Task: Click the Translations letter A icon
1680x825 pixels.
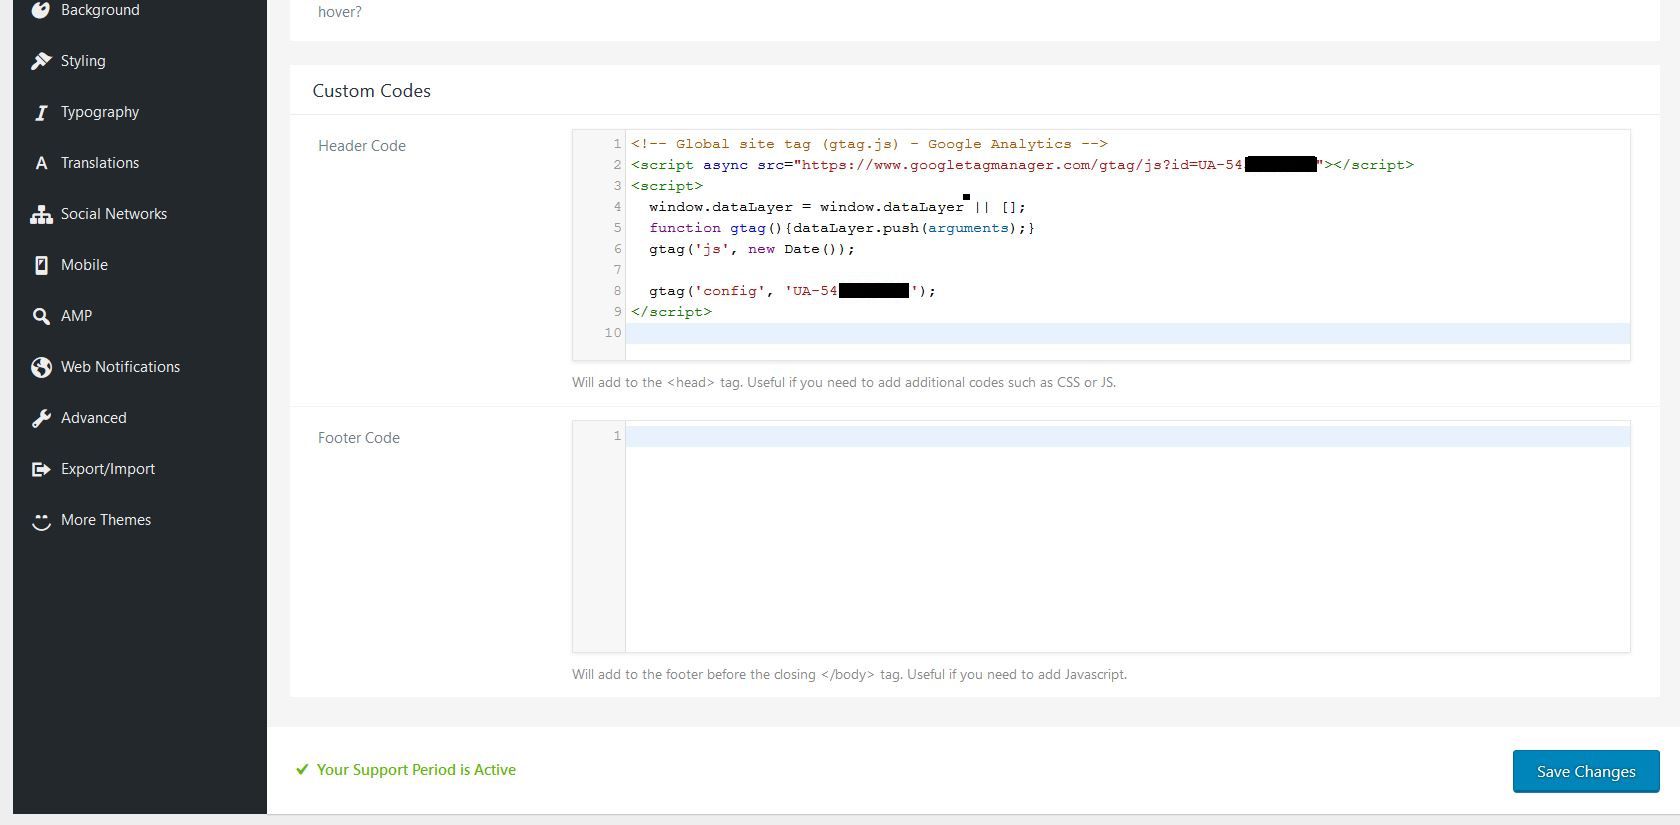Action: coord(41,163)
